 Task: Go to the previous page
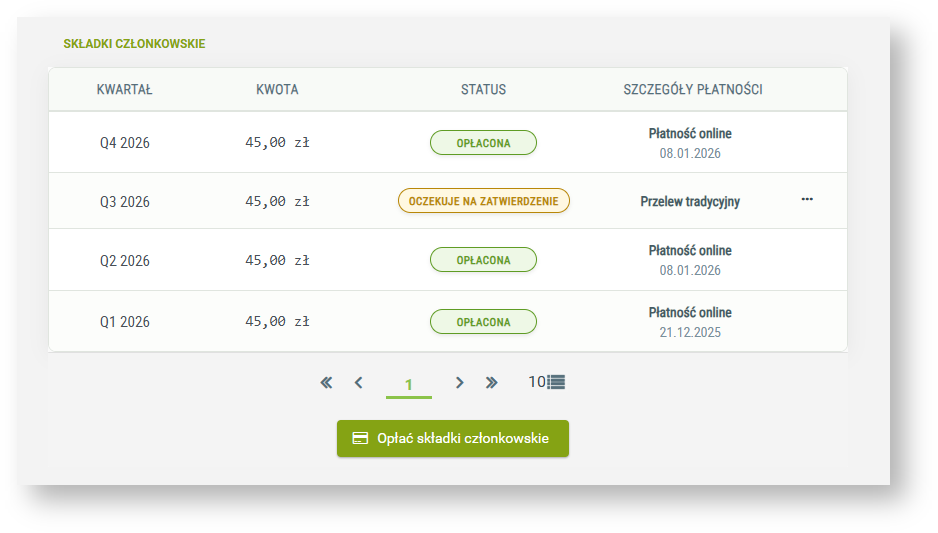pyautogui.click(x=359, y=382)
